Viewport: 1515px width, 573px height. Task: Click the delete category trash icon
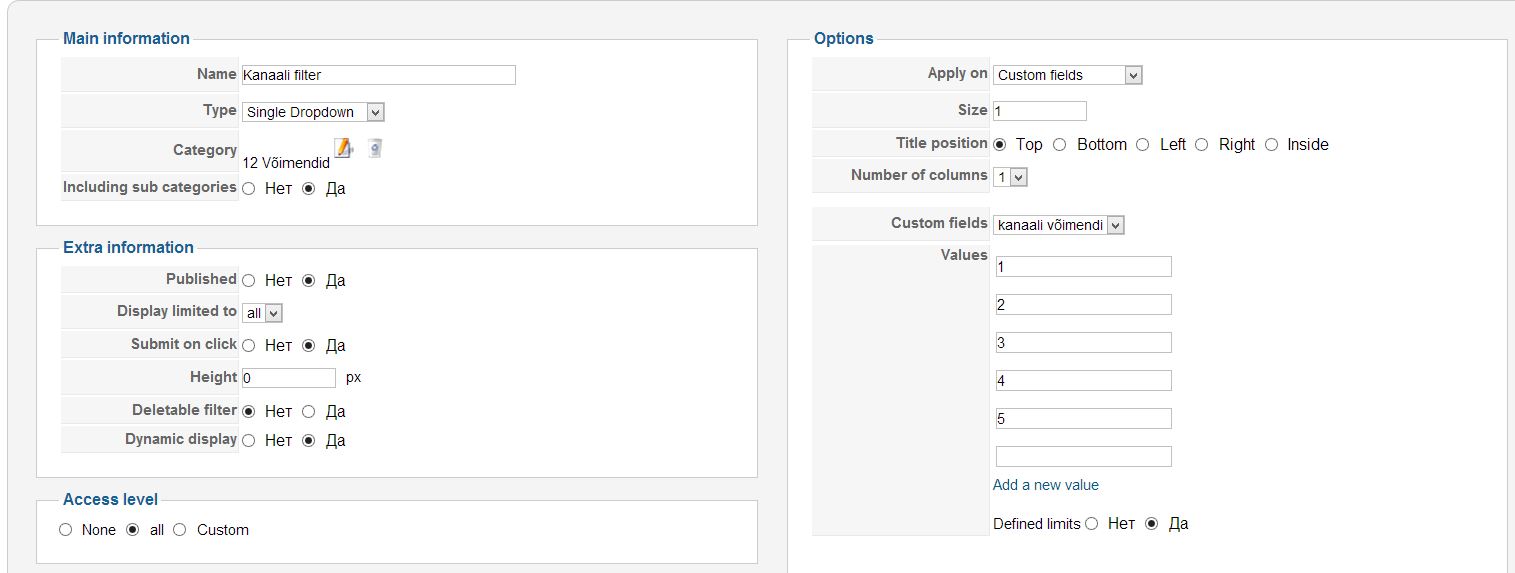coord(374,148)
